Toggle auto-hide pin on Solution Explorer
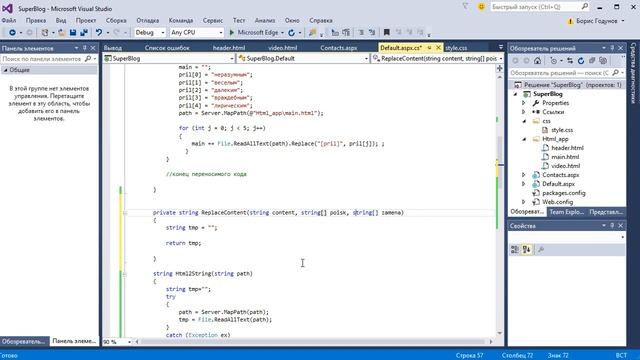Image resolution: width=640 pixels, height=360 pixels. (x=612, y=48)
